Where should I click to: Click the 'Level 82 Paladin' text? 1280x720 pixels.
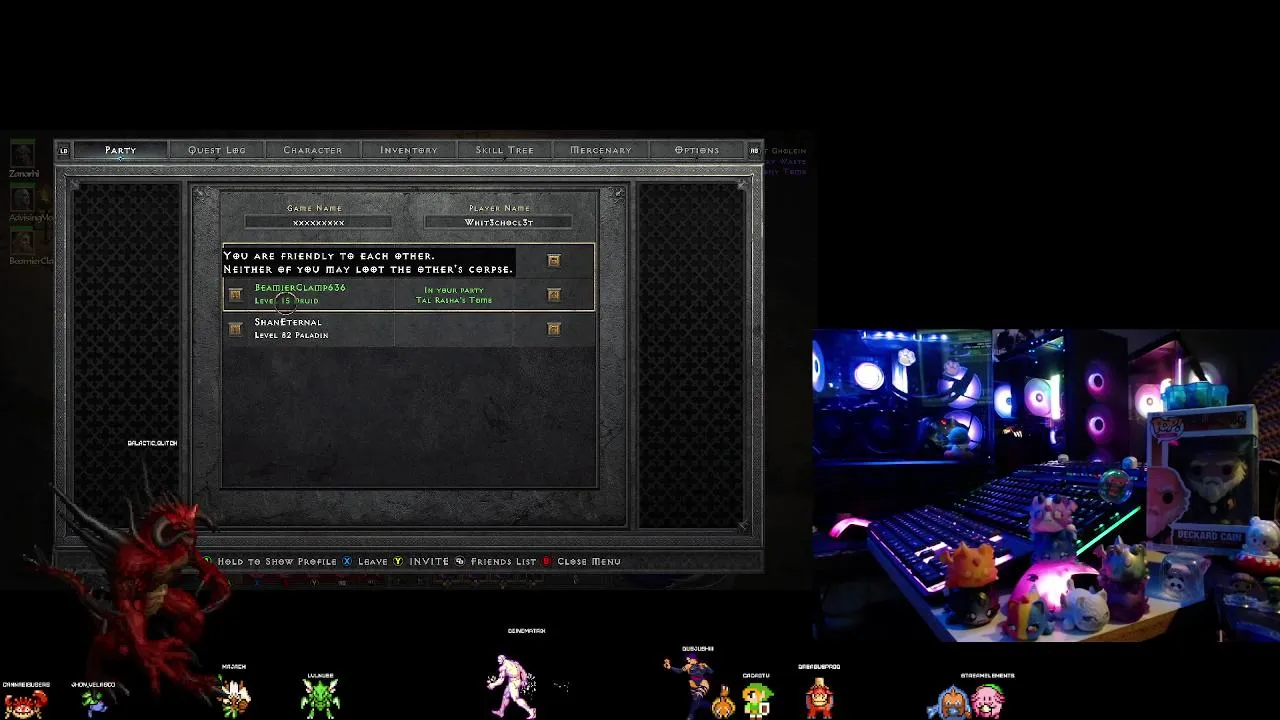point(291,335)
